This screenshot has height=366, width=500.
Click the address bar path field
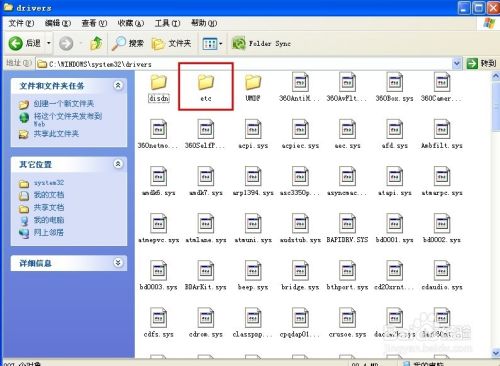(x=244, y=63)
